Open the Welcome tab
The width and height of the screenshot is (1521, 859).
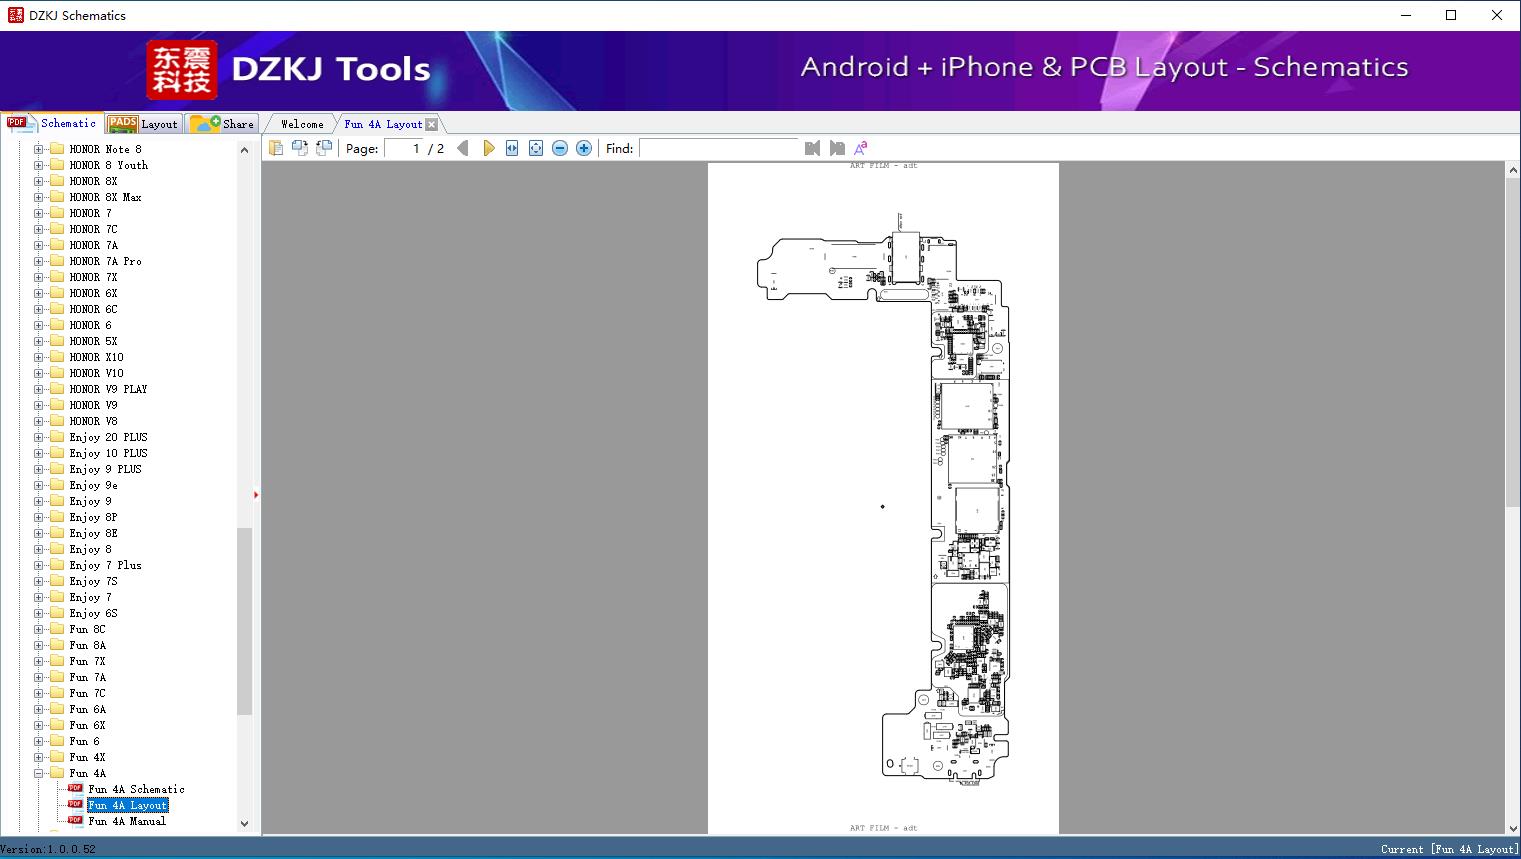click(302, 124)
